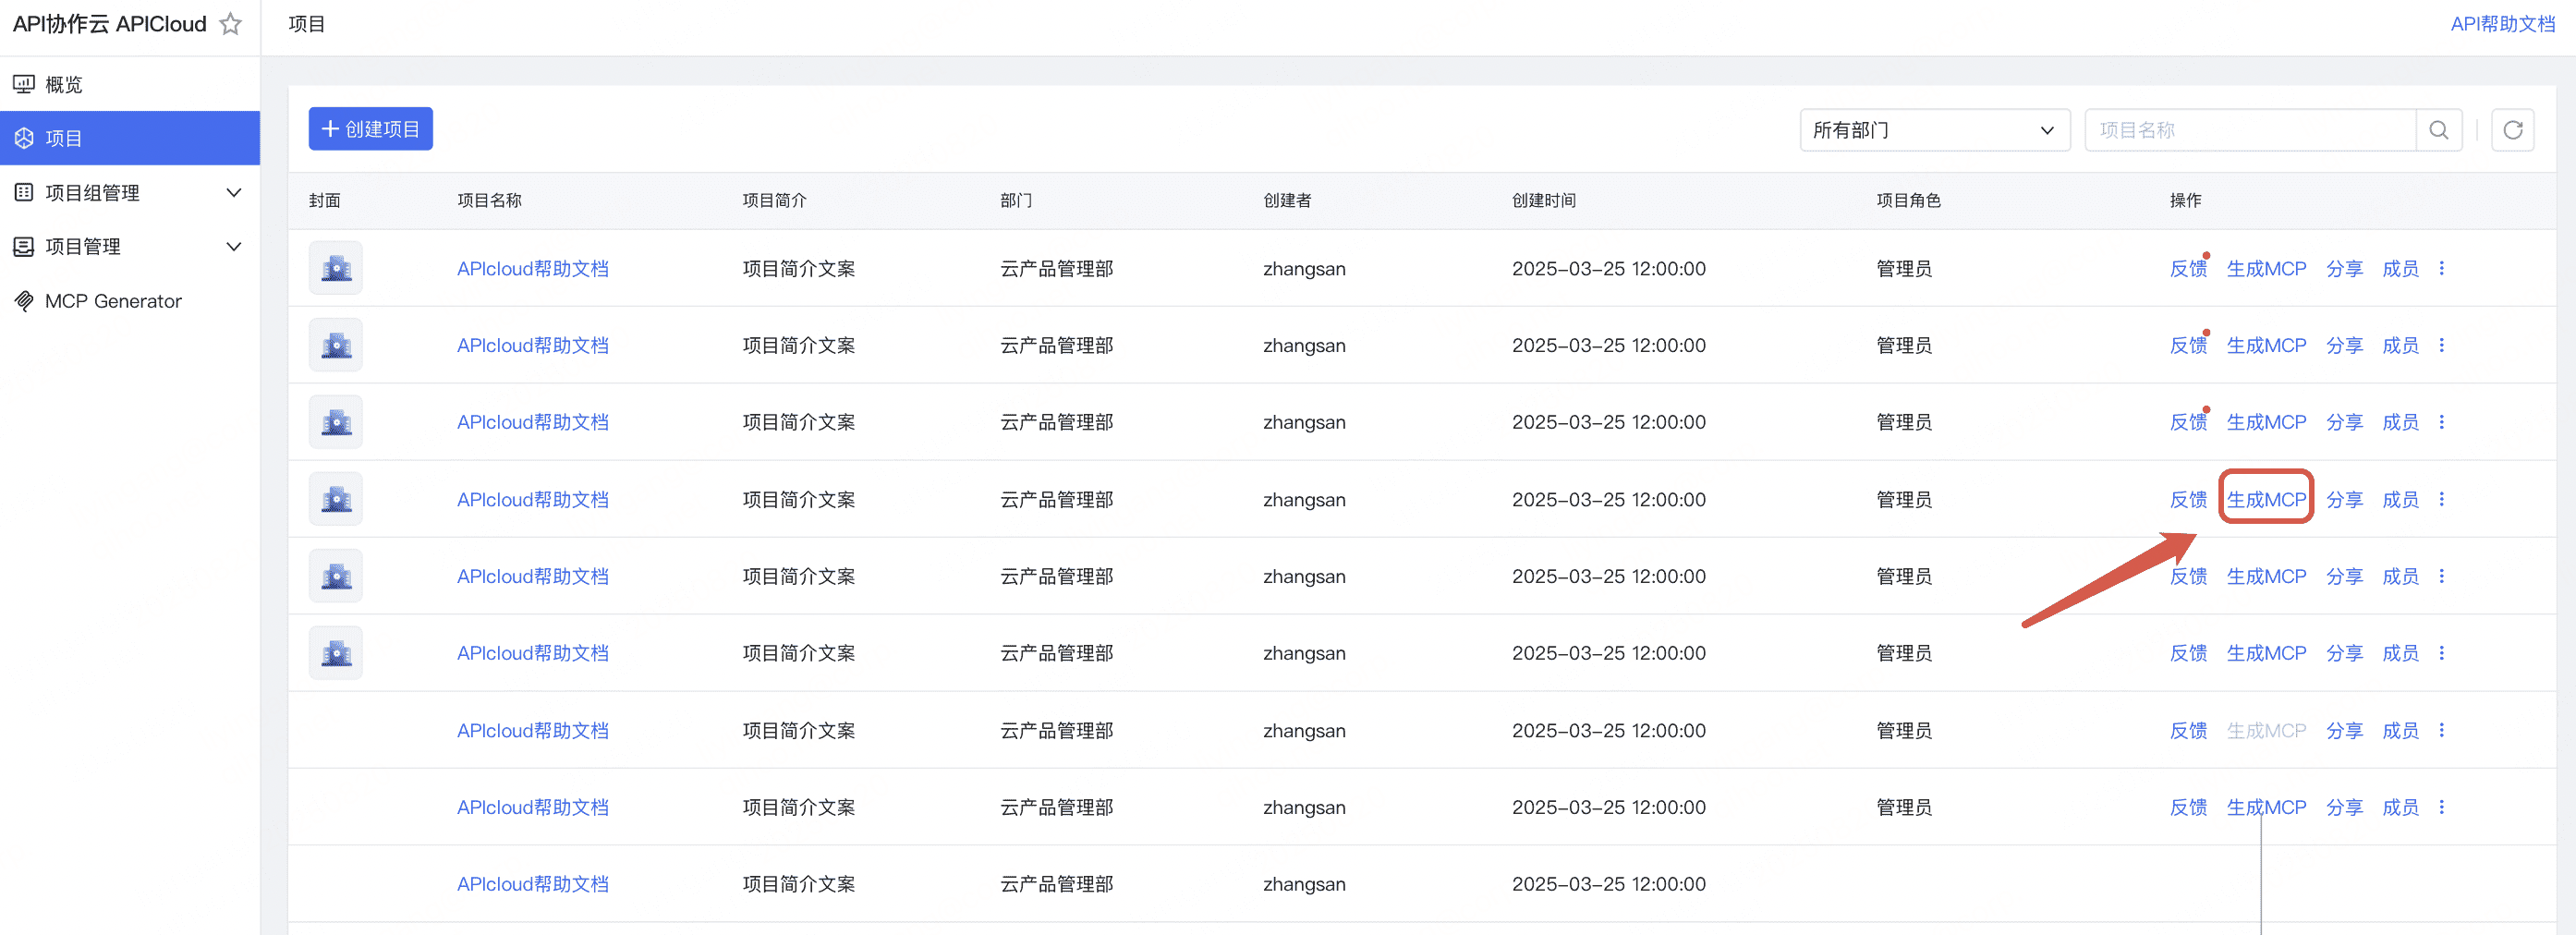Click 反馈 with red dot in the second row

pyautogui.click(x=2187, y=345)
